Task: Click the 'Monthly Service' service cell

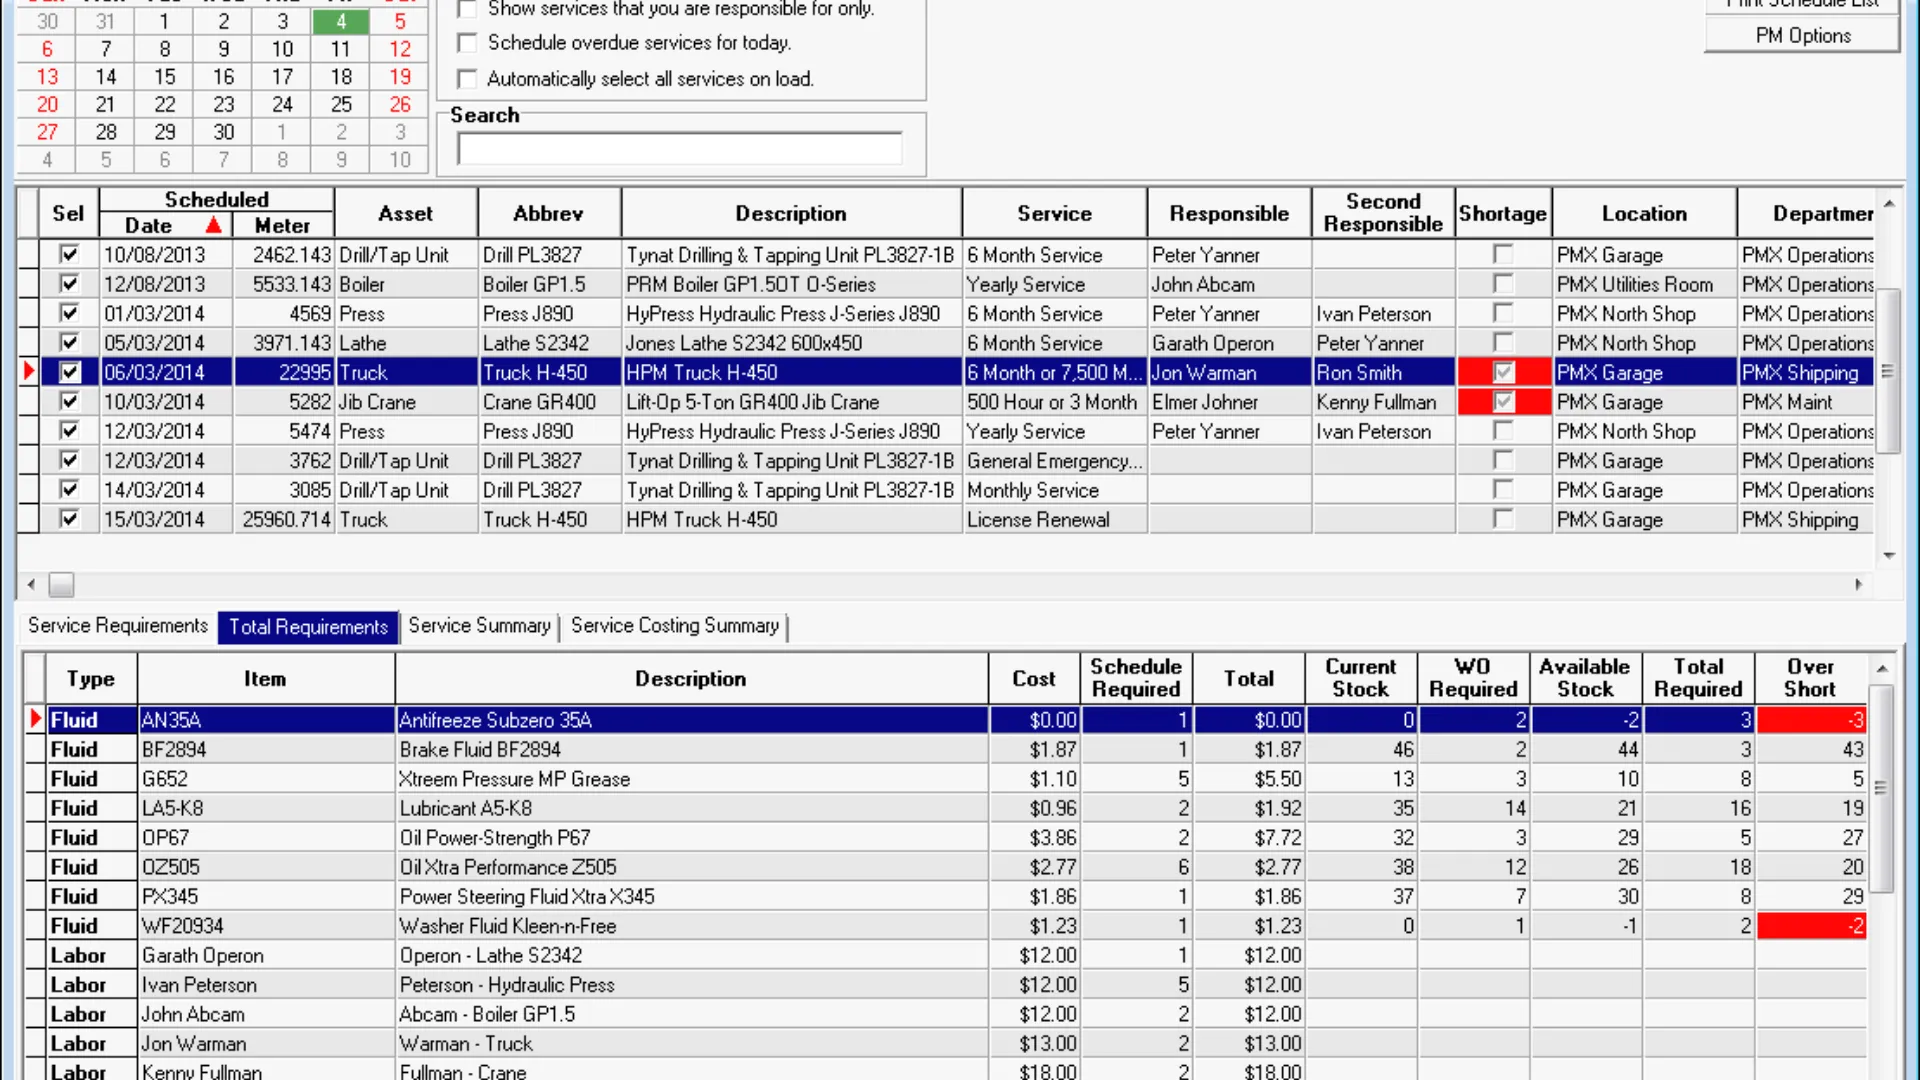Action: pyautogui.click(x=1054, y=490)
